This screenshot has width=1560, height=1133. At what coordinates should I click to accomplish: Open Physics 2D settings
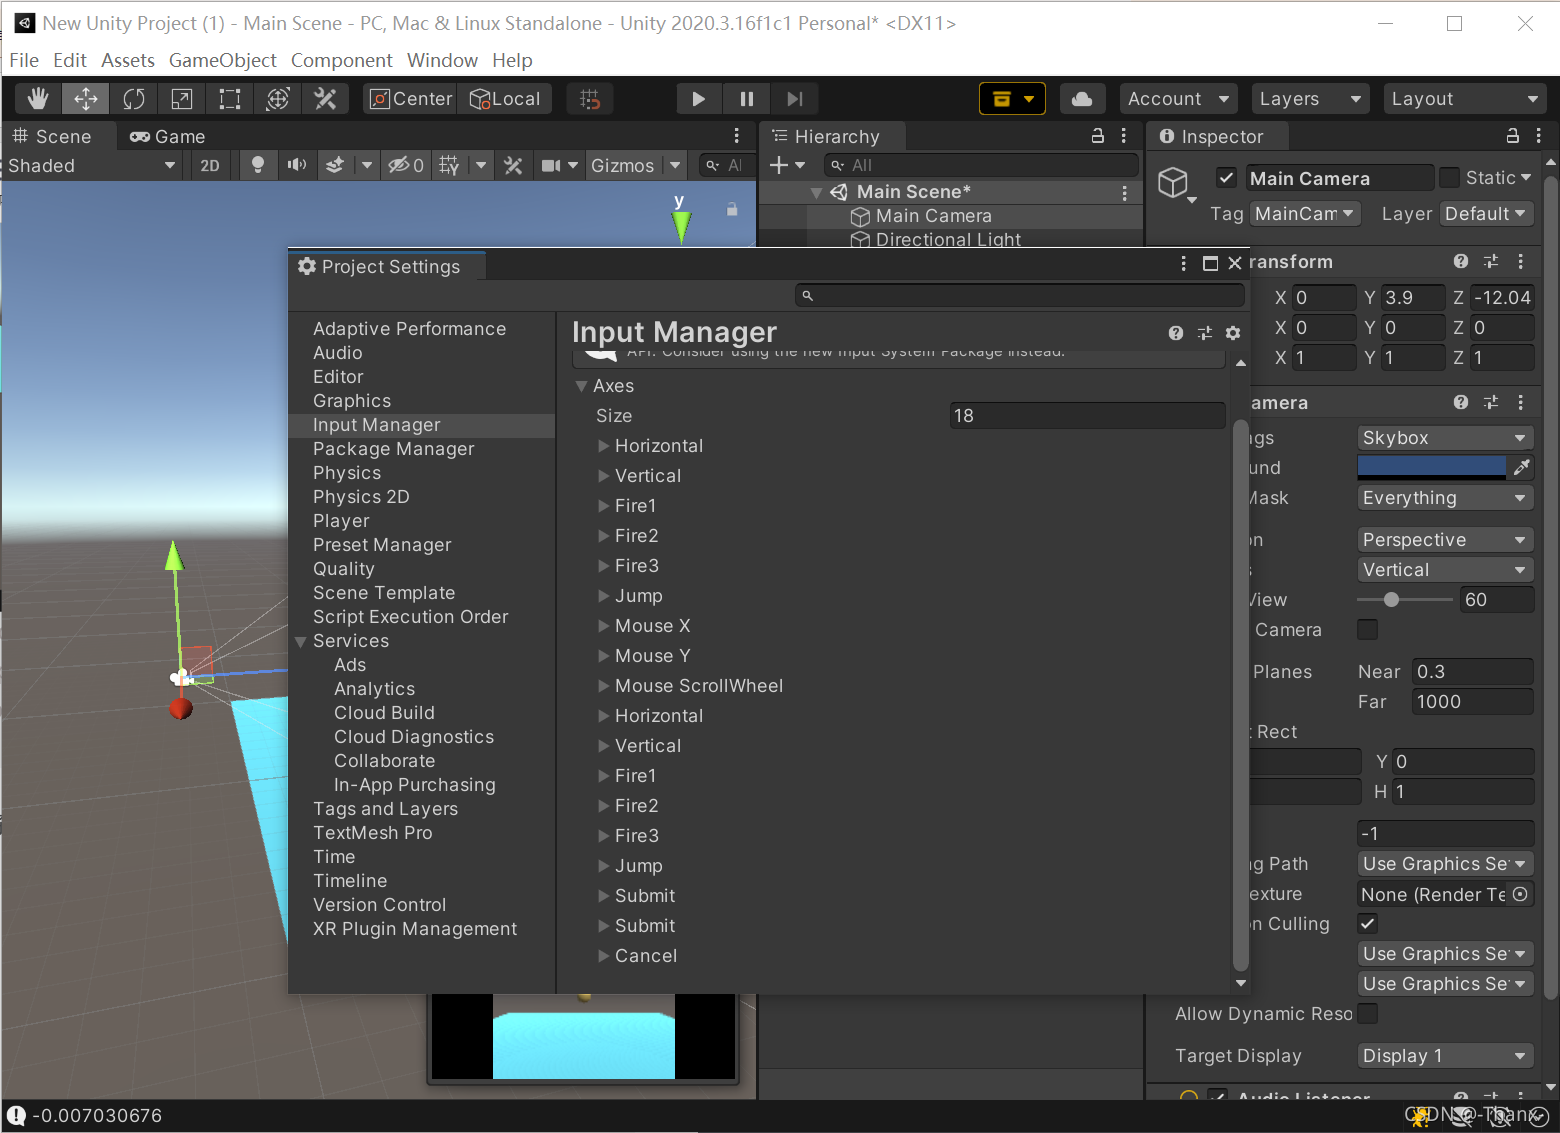pyautogui.click(x=361, y=497)
